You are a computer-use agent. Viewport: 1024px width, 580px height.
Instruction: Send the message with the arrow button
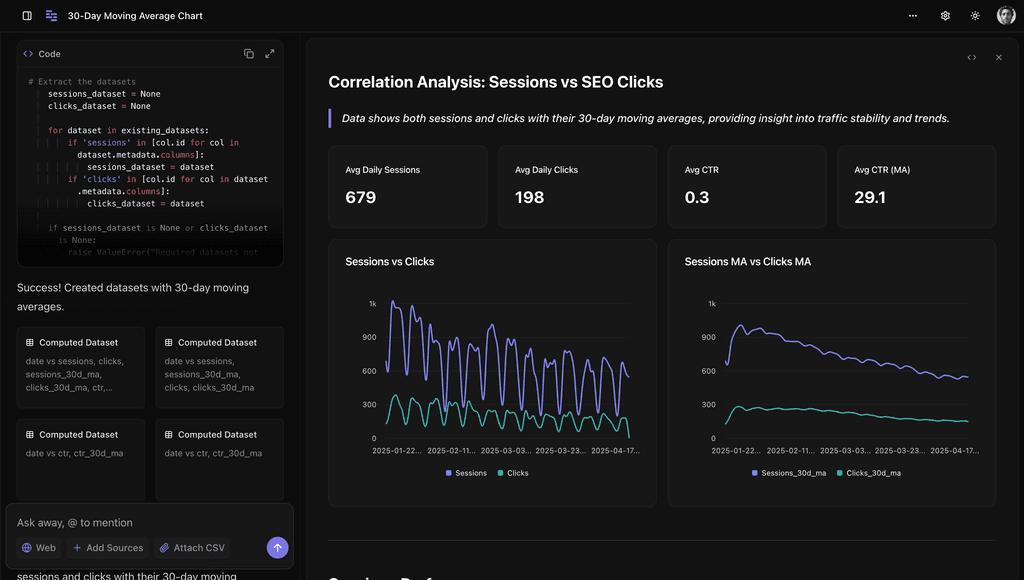tap(277, 548)
